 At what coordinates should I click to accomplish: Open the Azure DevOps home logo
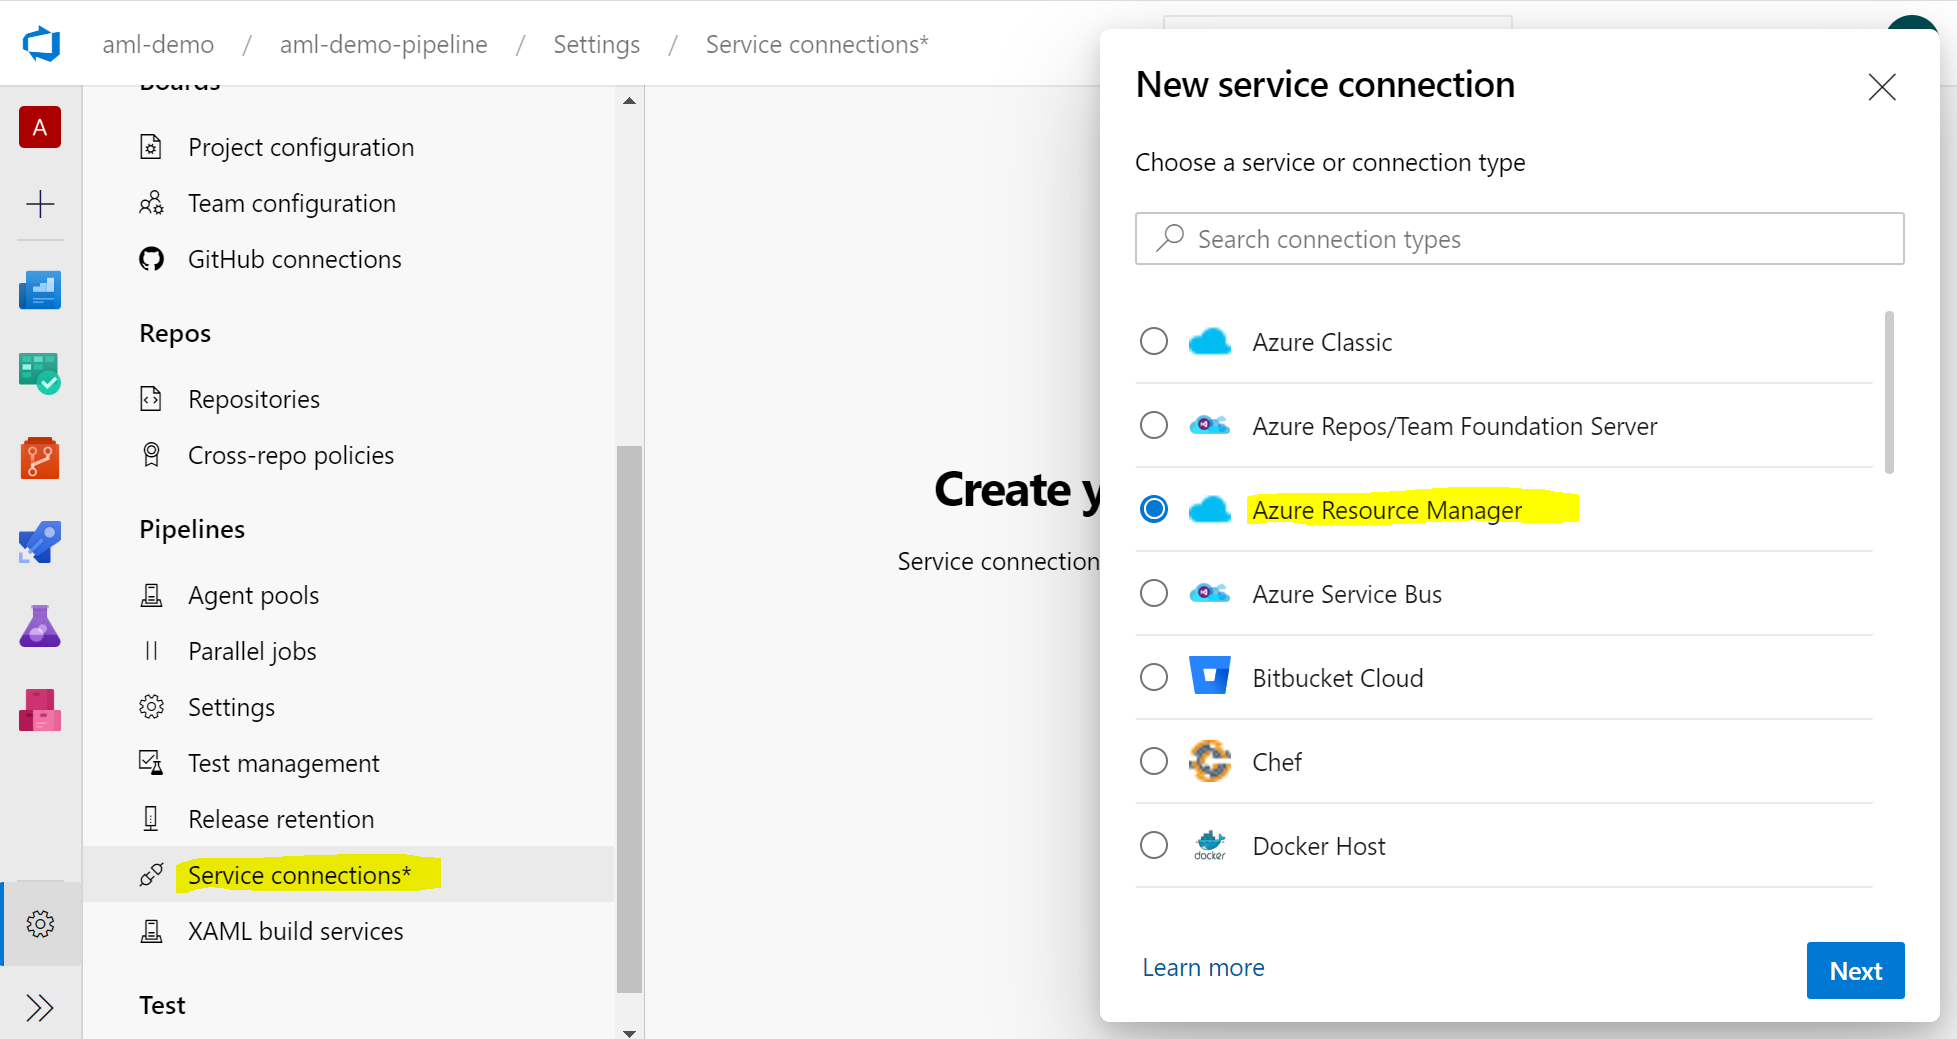click(x=41, y=45)
